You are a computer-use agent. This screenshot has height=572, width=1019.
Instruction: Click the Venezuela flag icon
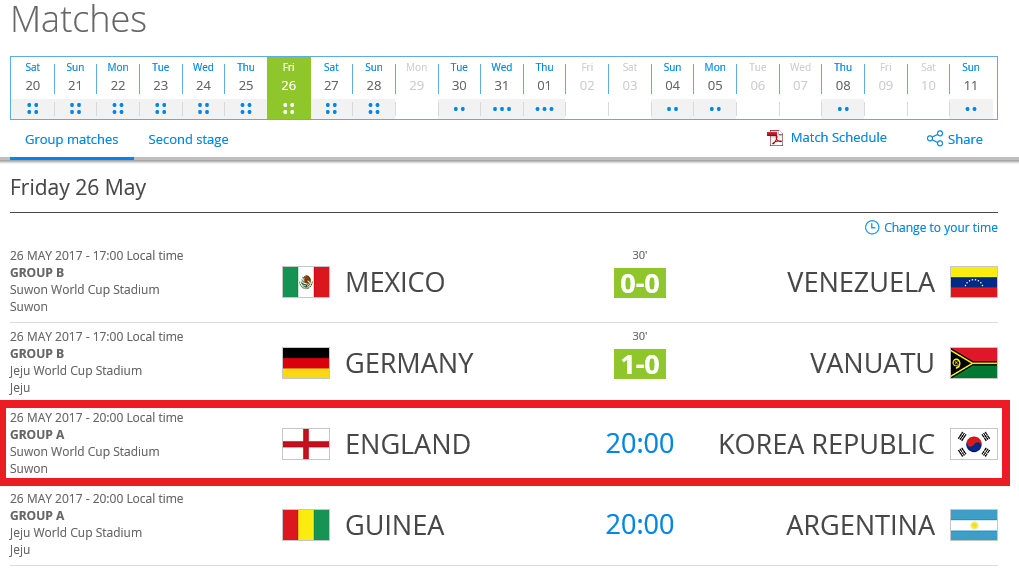pyautogui.click(x=974, y=282)
